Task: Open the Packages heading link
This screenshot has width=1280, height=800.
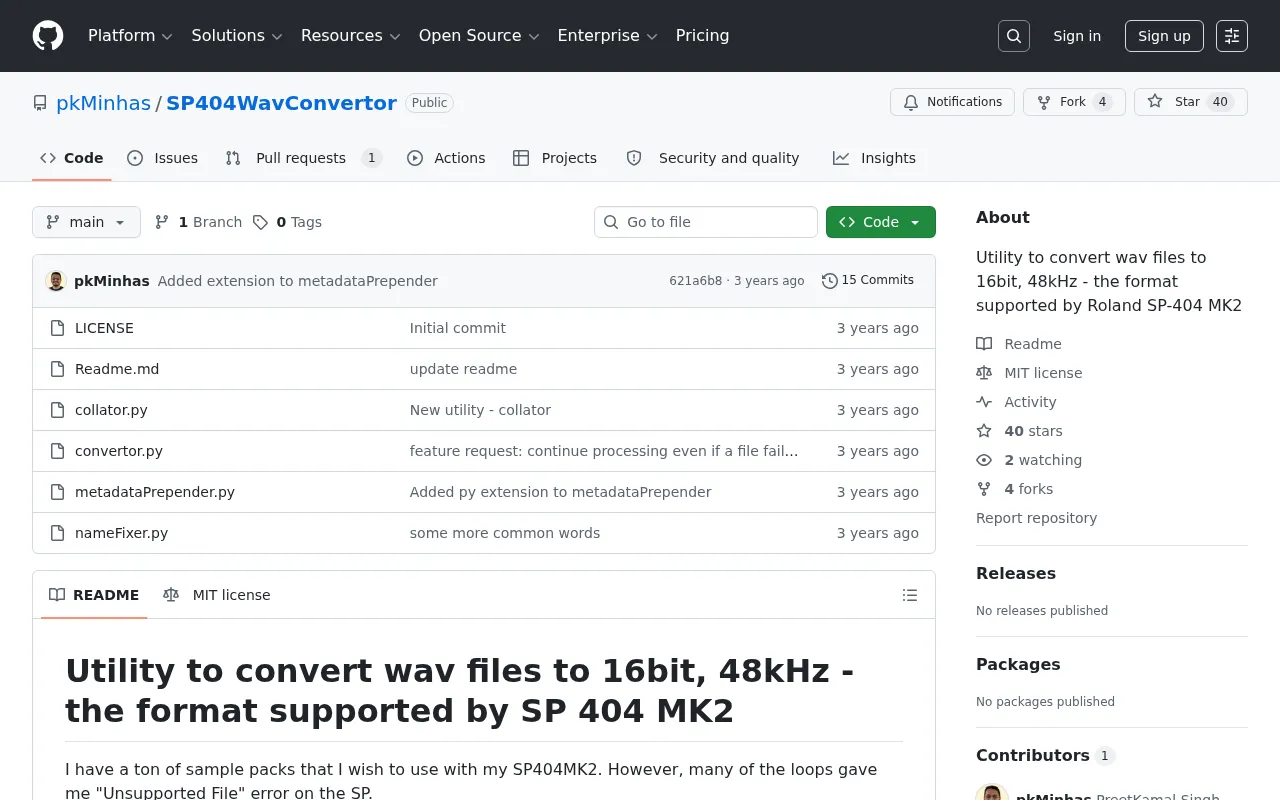Action: 1018,664
